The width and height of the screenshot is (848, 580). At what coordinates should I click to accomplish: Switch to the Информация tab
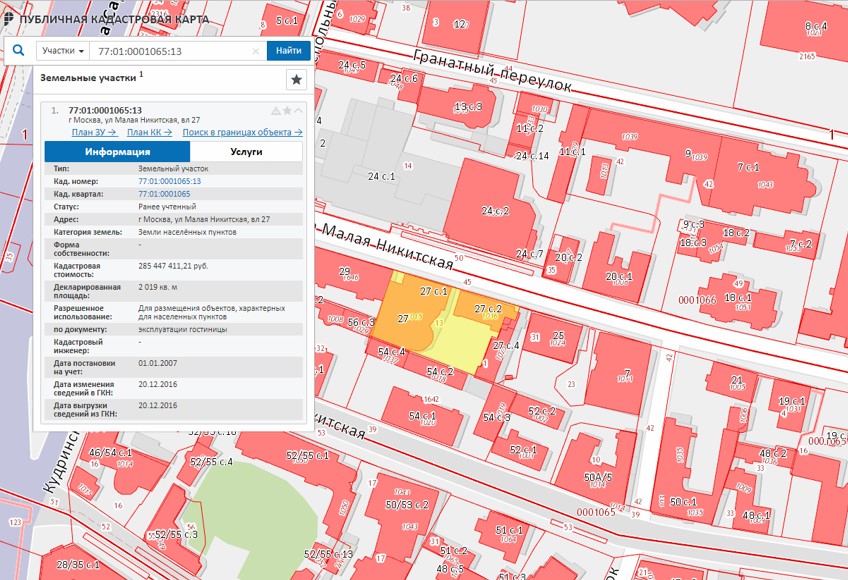[x=117, y=152]
